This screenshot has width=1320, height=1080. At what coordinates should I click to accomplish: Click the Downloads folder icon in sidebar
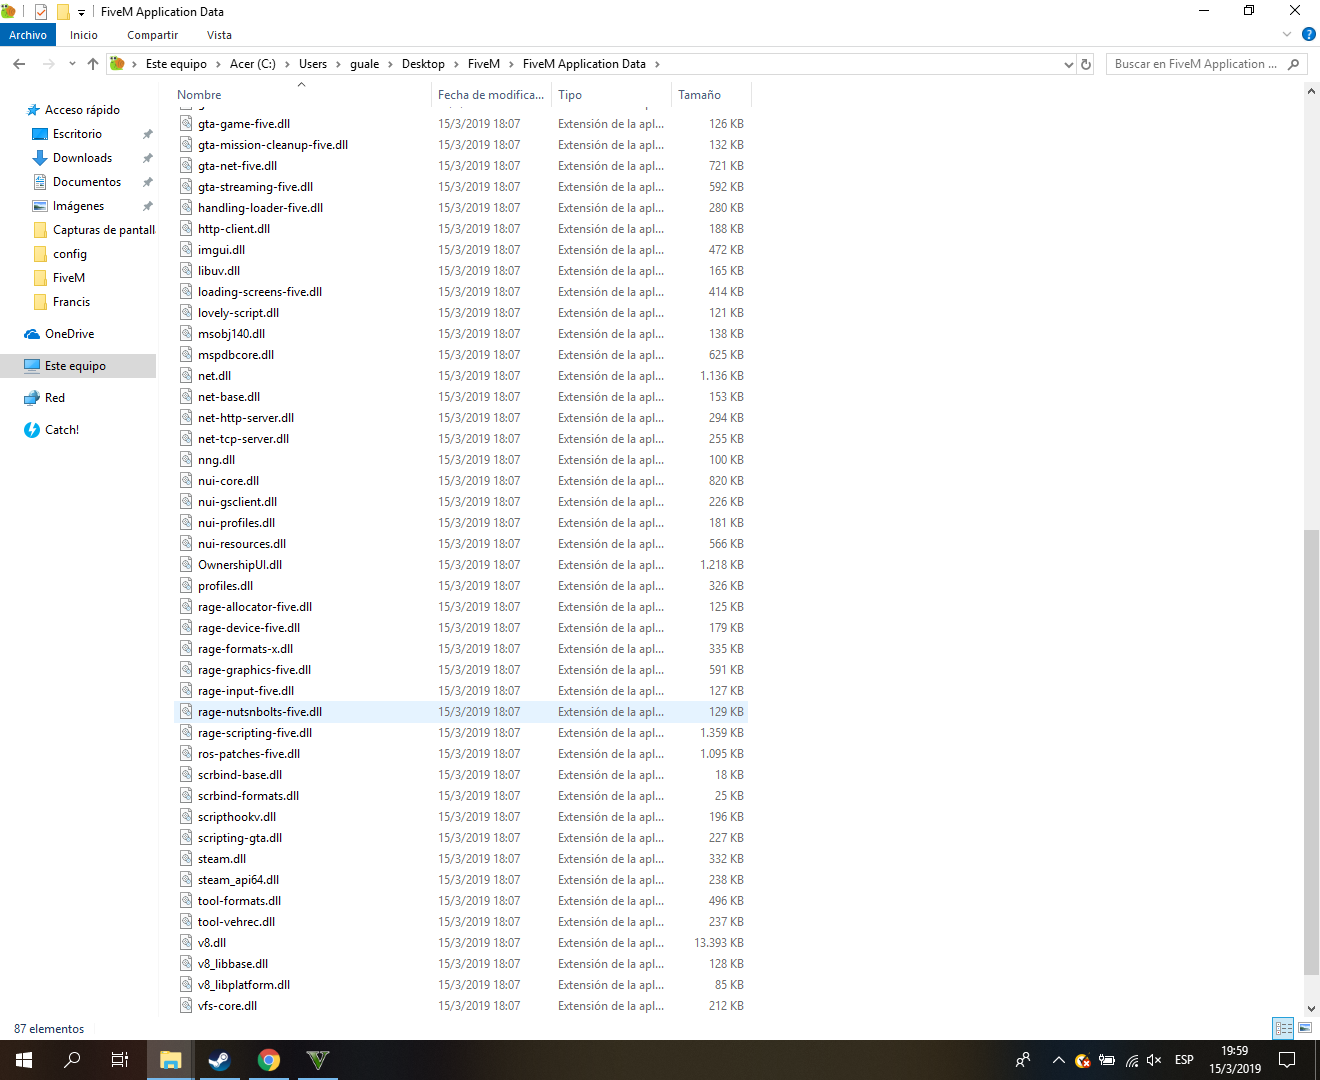pyautogui.click(x=40, y=158)
